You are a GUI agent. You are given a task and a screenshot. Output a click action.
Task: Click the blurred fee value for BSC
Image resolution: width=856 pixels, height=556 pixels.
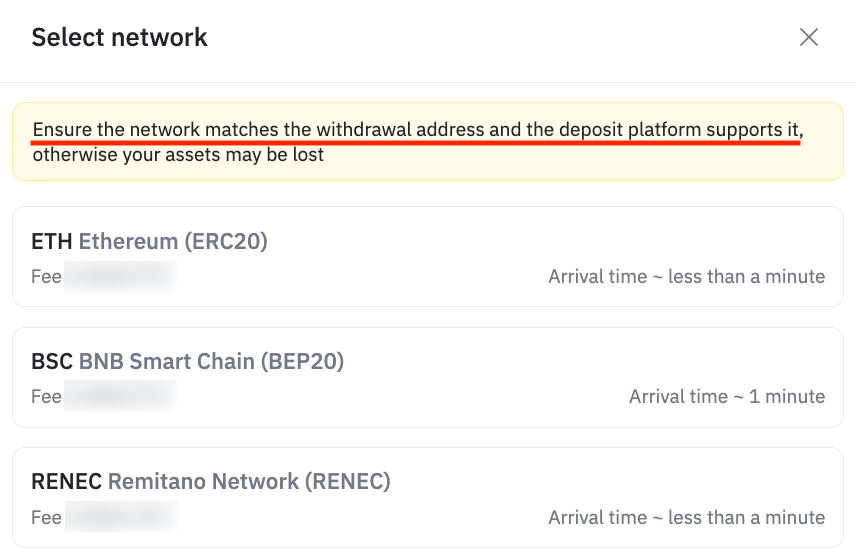121,396
